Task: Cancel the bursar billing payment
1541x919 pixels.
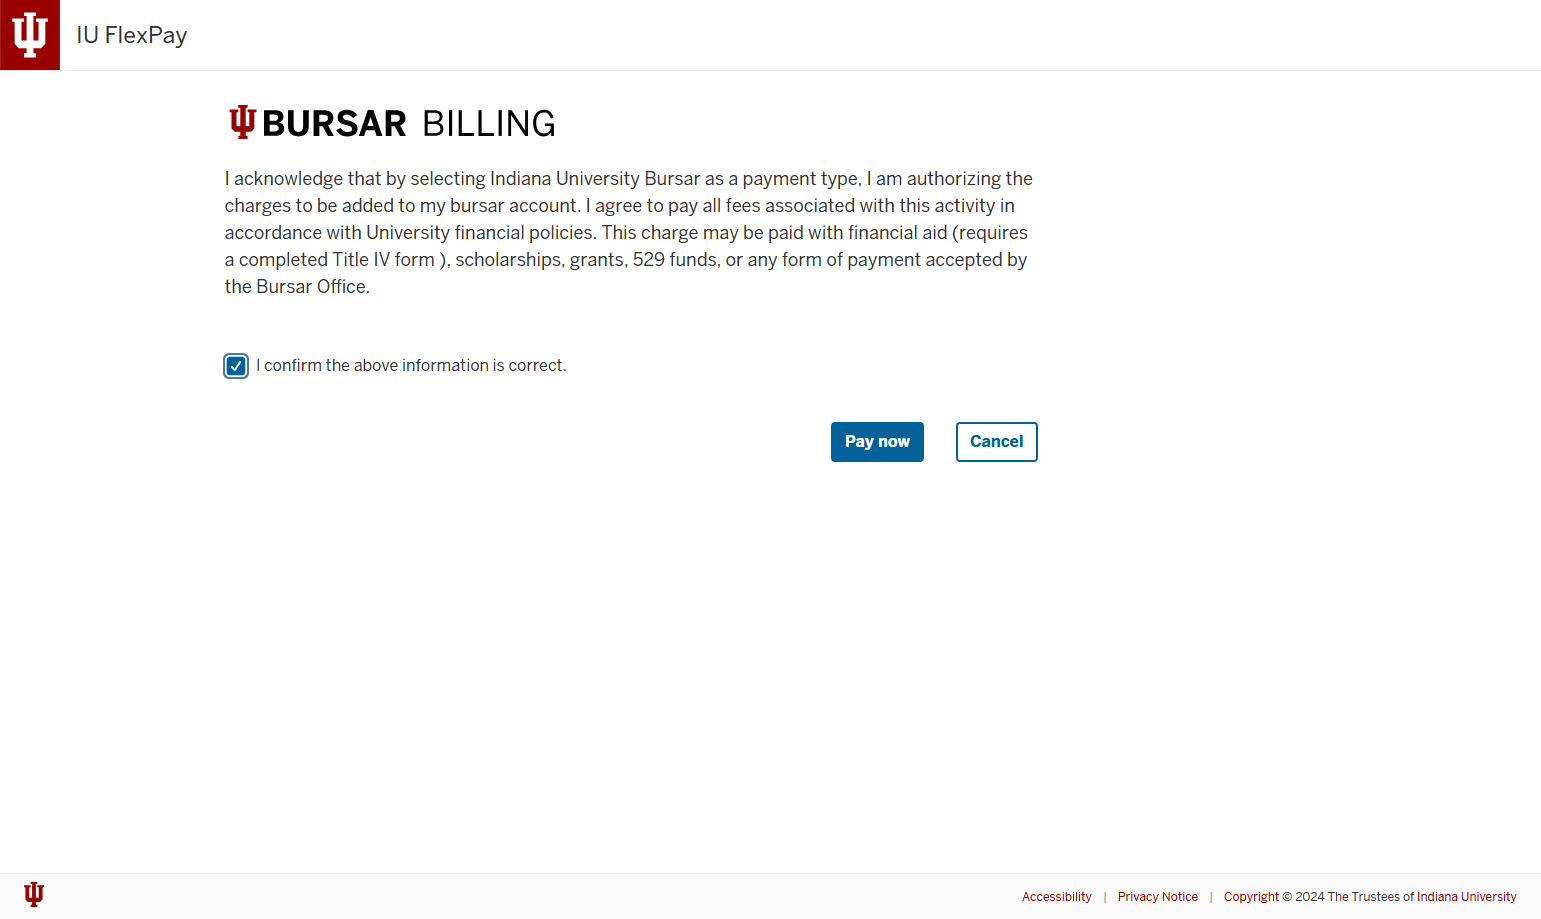Action: (x=996, y=442)
